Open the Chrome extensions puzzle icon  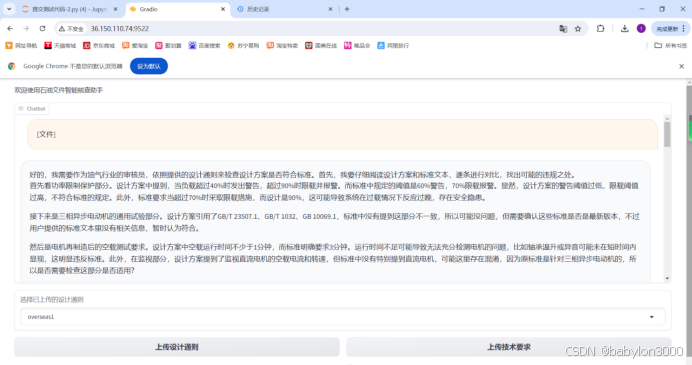tap(601, 29)
